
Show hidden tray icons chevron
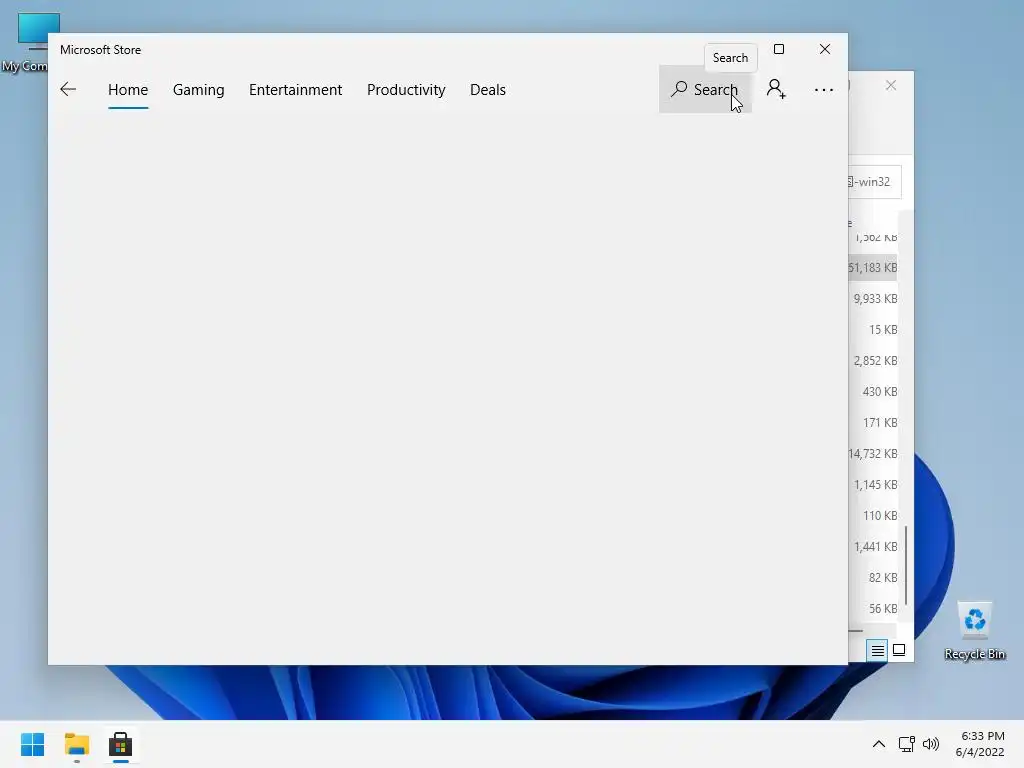(x=879, y=744)
